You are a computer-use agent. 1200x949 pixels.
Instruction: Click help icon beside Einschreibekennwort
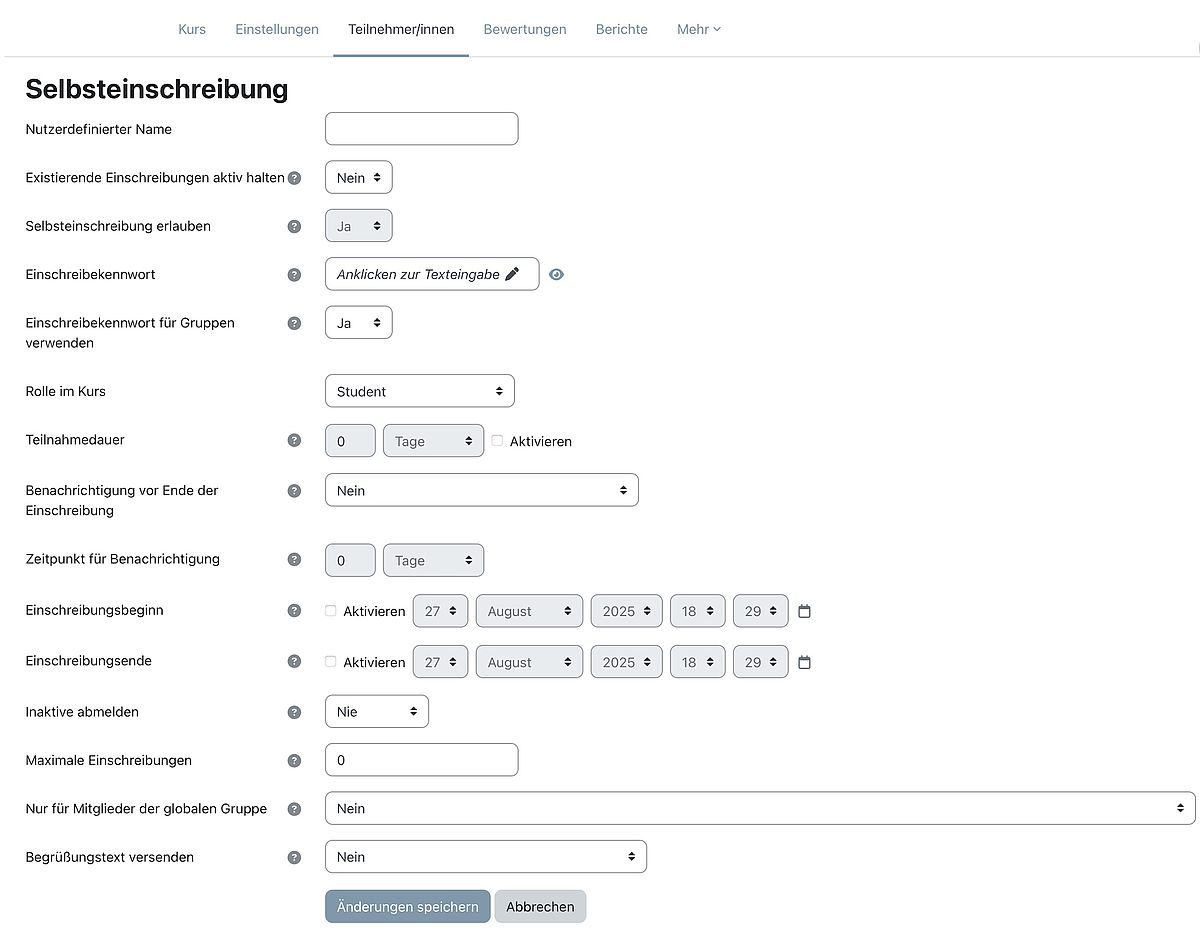[294, 274]
